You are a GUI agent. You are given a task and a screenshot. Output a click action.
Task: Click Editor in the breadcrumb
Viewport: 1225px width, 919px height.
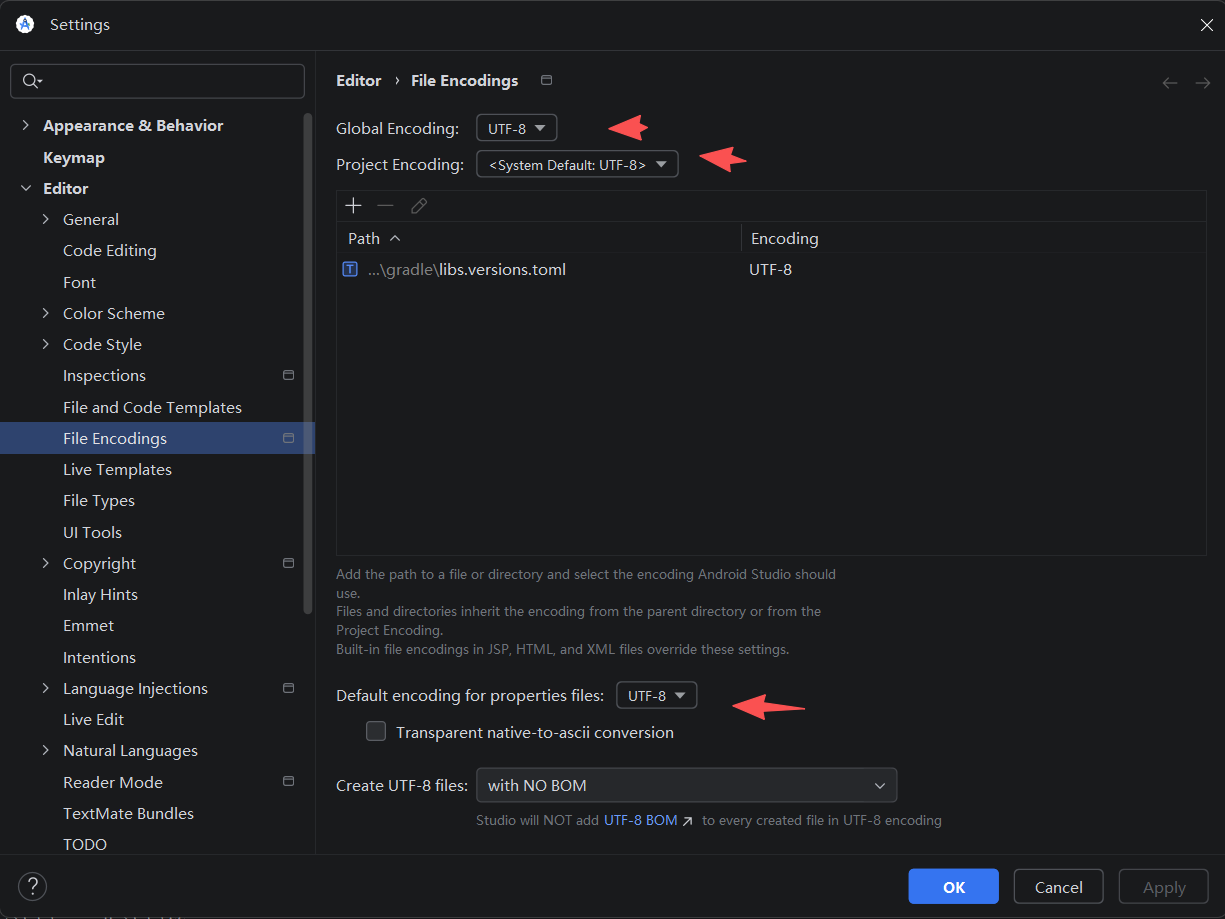coord(359,80)
